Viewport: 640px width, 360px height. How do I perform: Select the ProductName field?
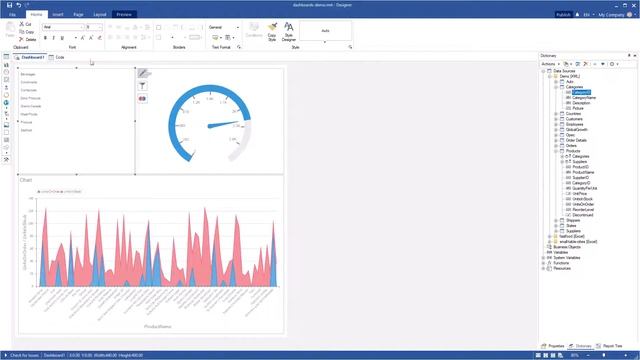coord(583,172)
